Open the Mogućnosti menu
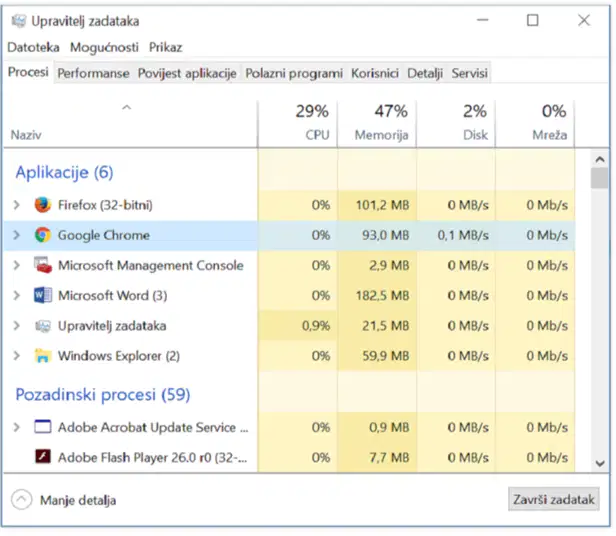Screen dimensions: 616x536 [x=104, y=47]
